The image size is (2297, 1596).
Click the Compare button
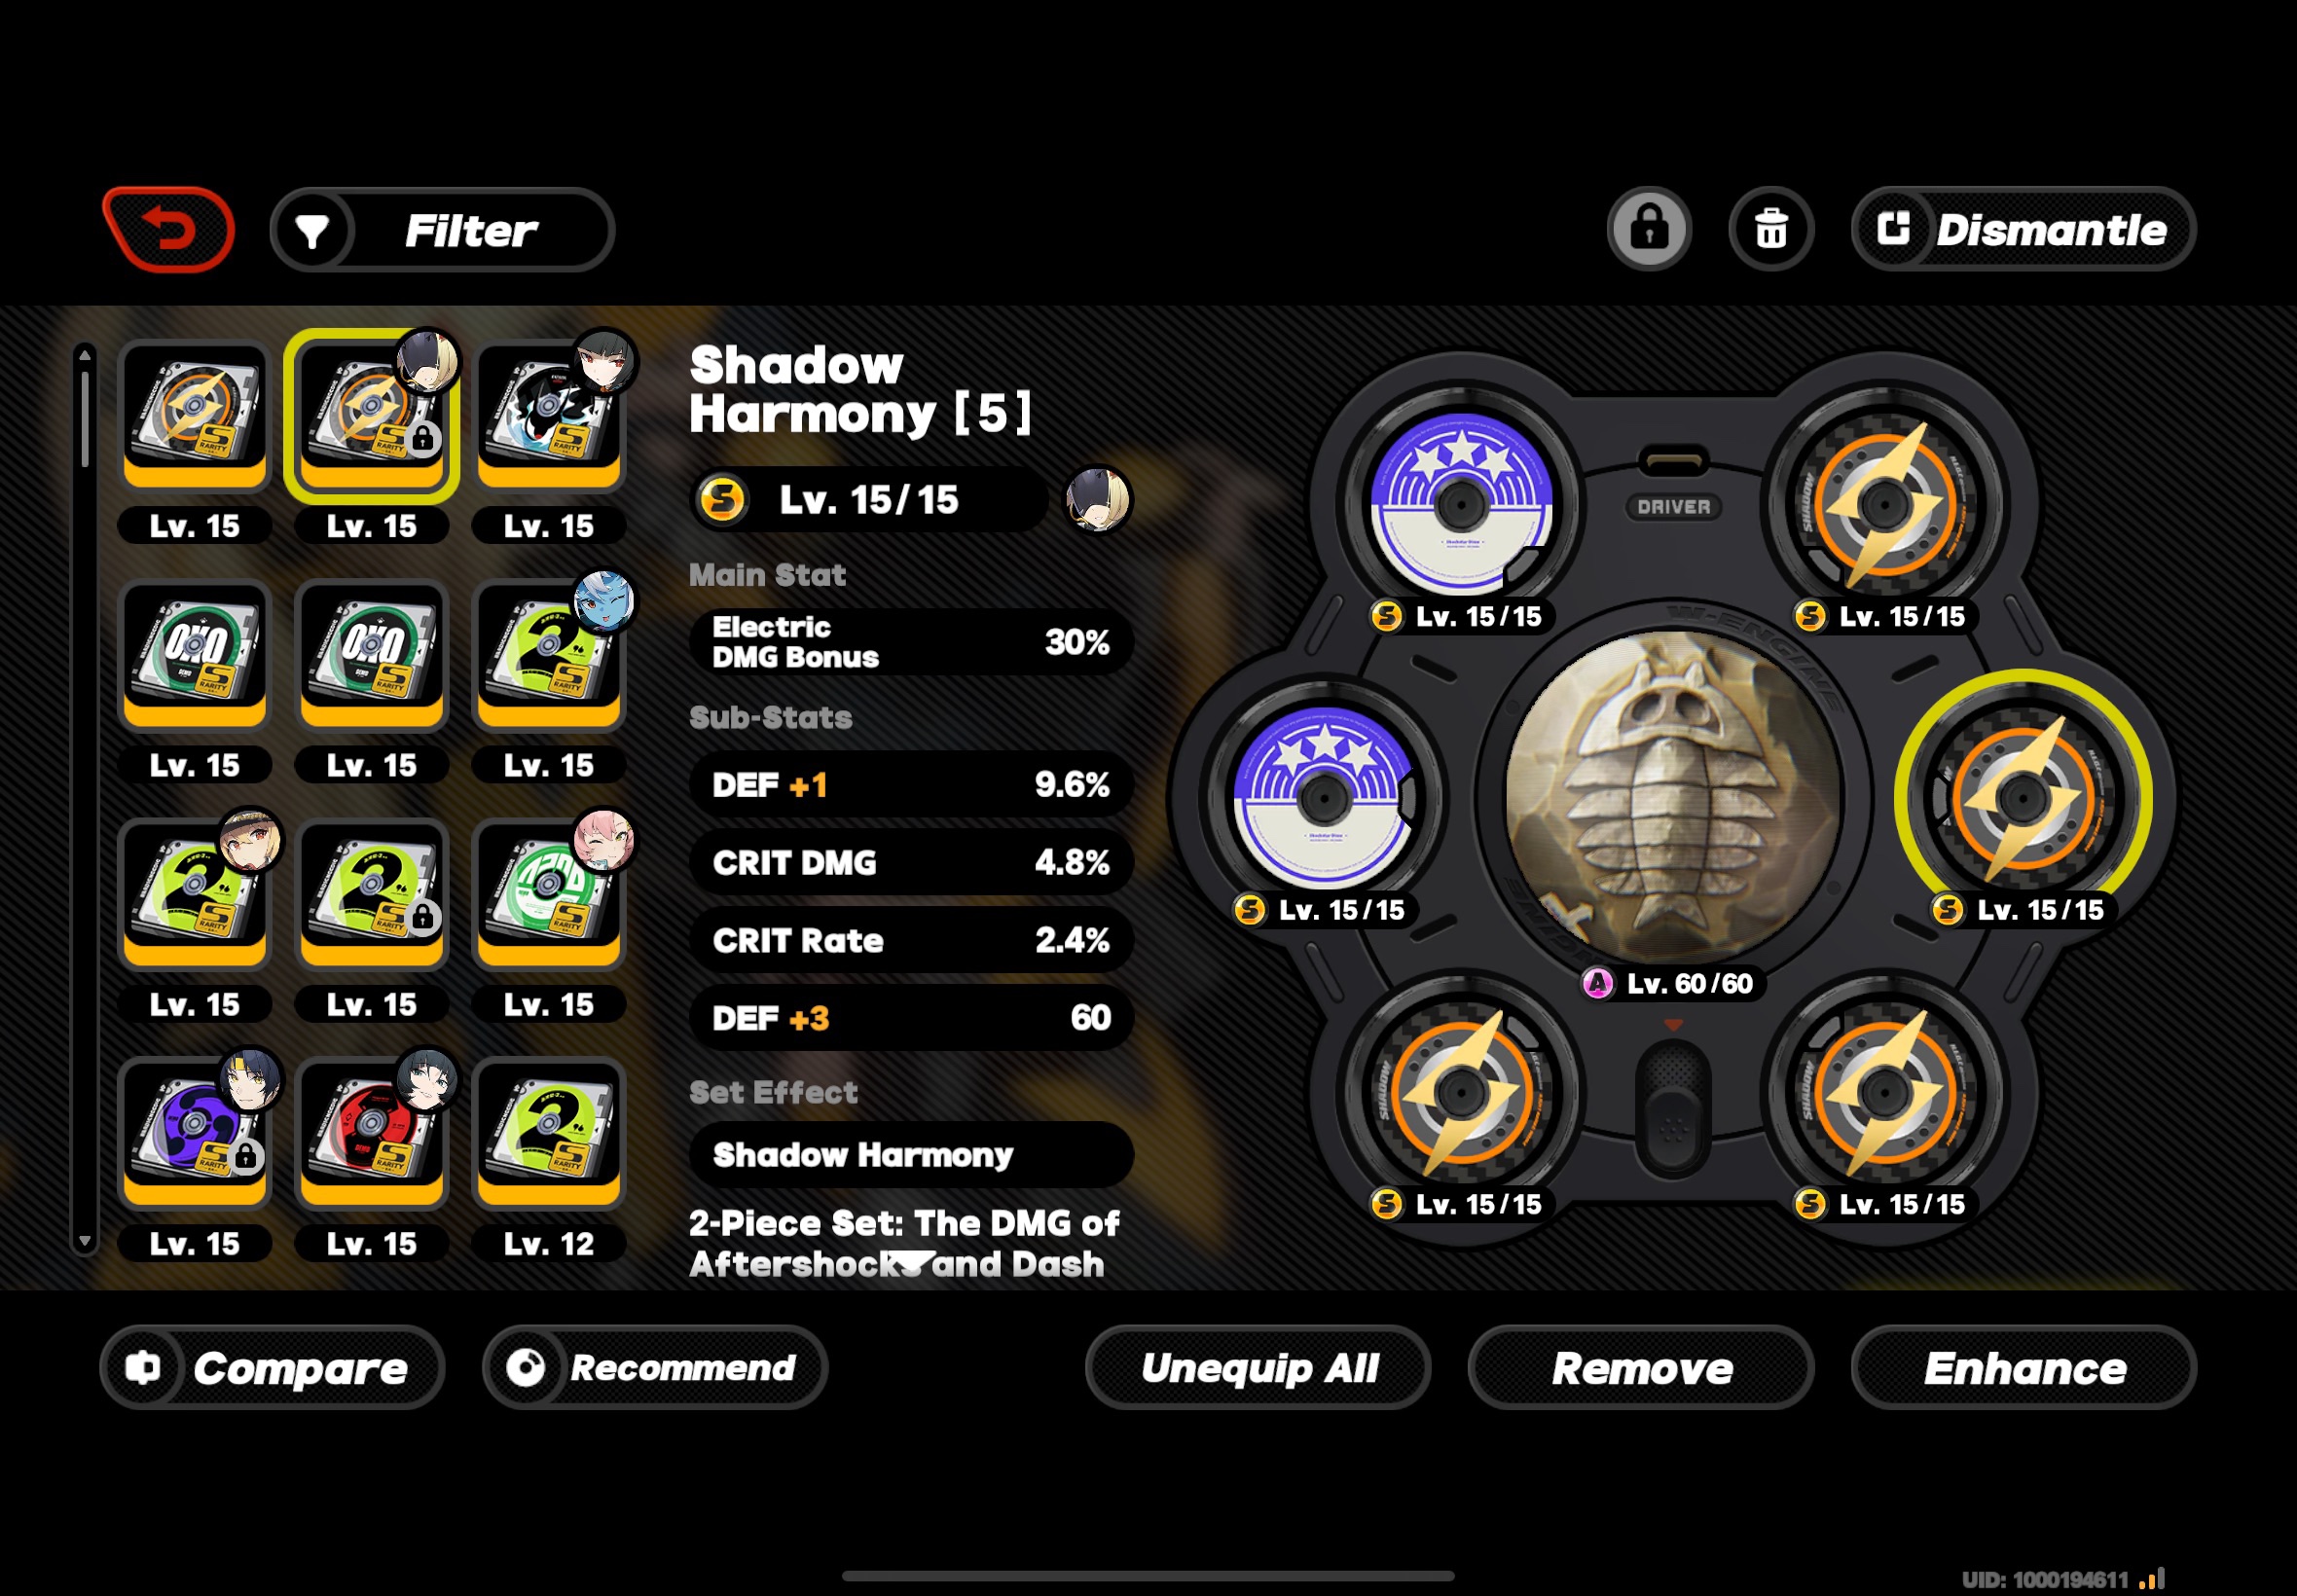(x=272, y=1367)
